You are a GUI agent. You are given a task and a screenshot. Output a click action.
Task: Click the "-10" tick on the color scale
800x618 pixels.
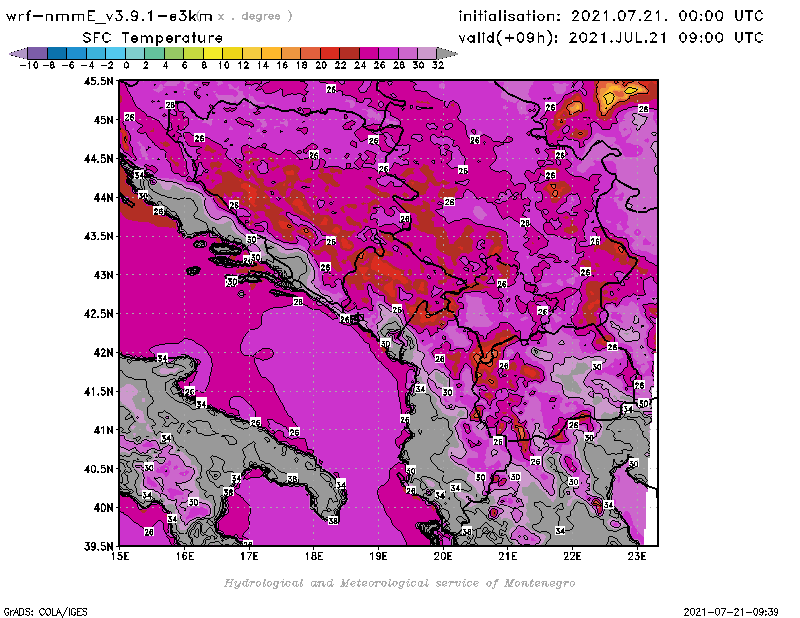click(x=29, y=65)
